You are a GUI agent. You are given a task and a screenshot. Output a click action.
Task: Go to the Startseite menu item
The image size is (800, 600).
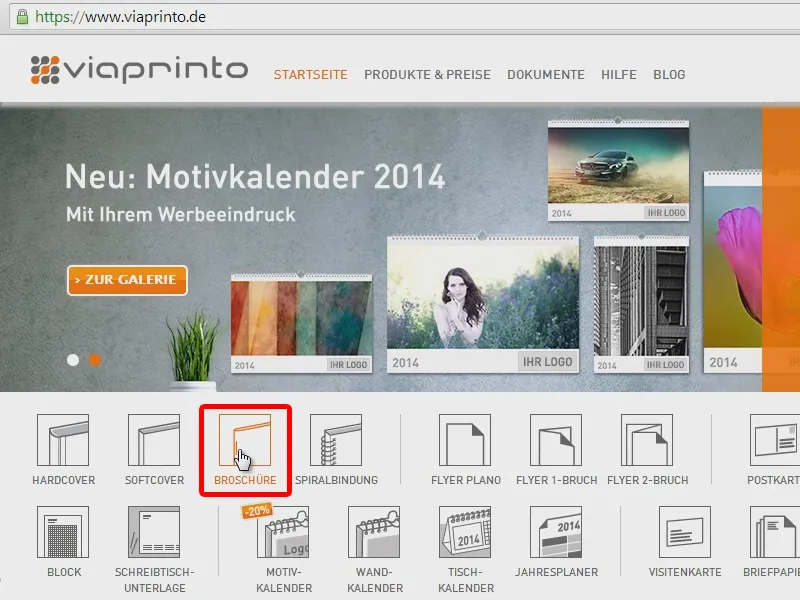tap(310, 74)
